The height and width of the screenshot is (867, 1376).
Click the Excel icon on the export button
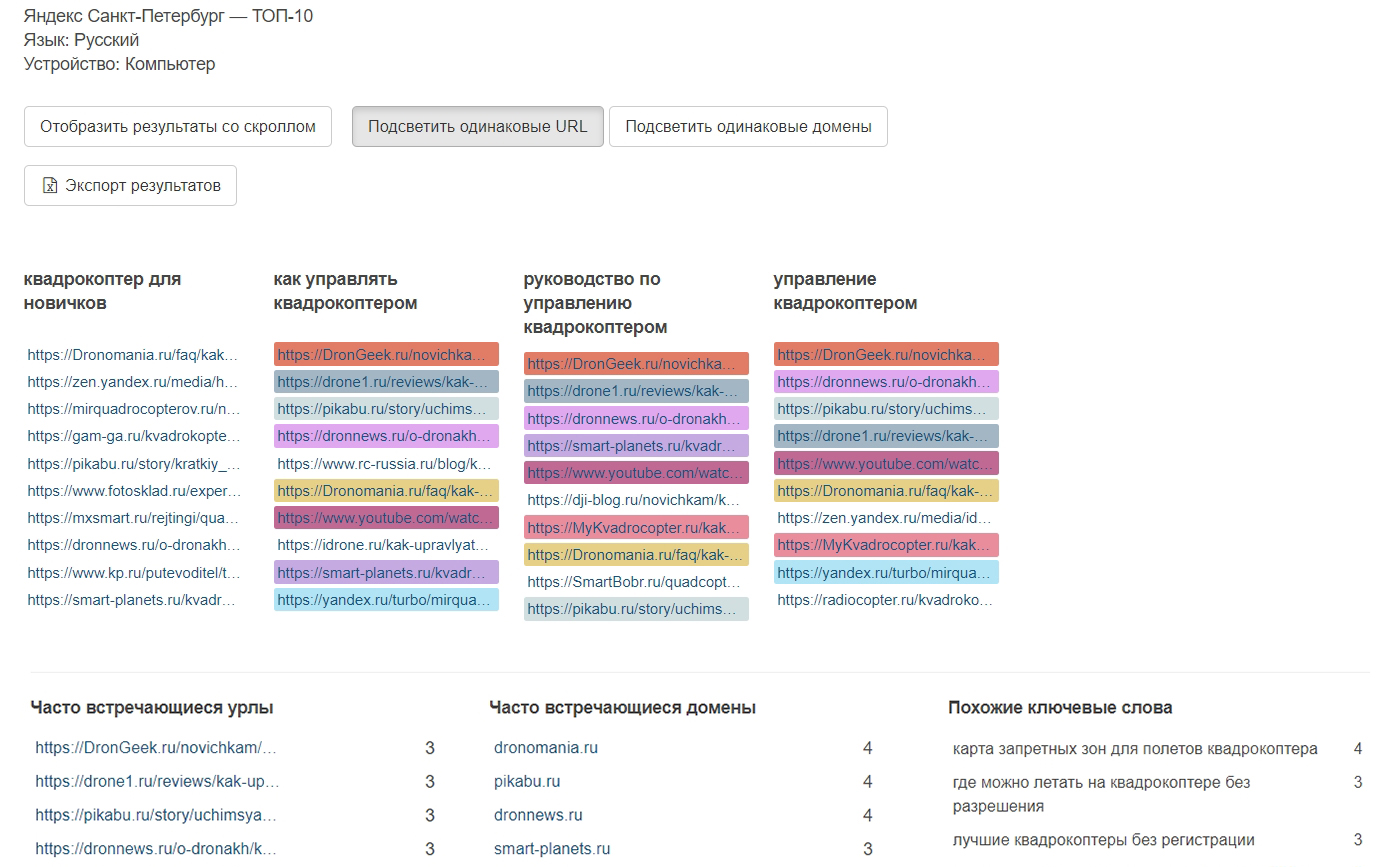50,186
